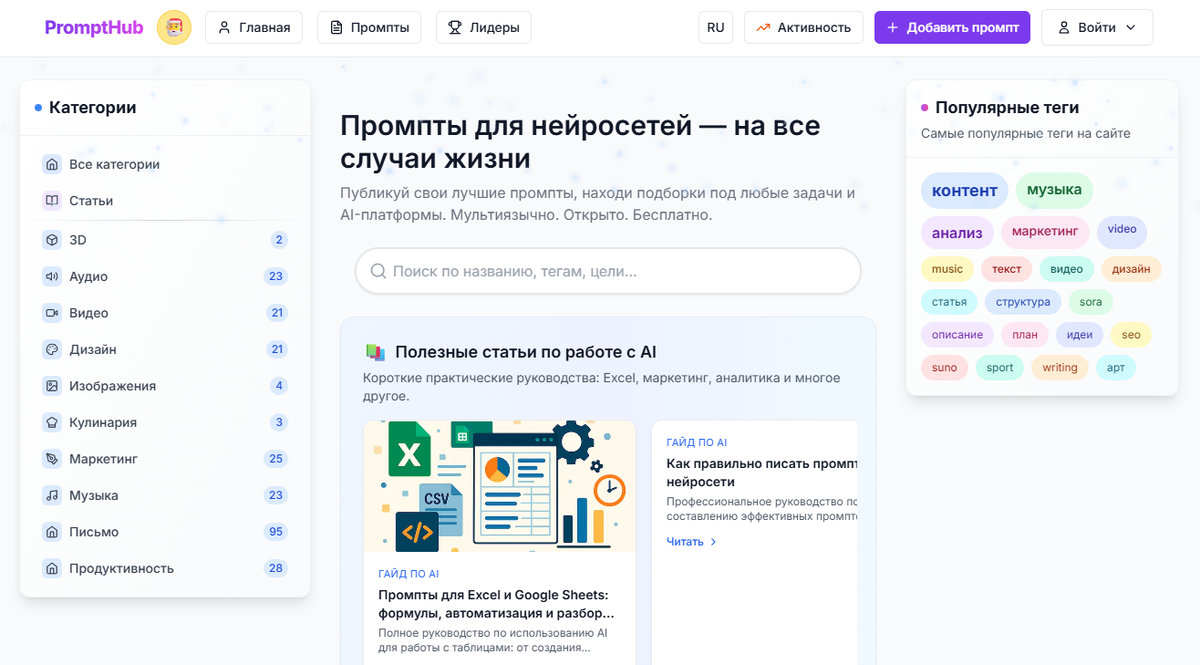Click the Кулинария chef hat icon
The width and height of the screenshot is (1200, 665).
pyautogui.click(x=52, y=422)
